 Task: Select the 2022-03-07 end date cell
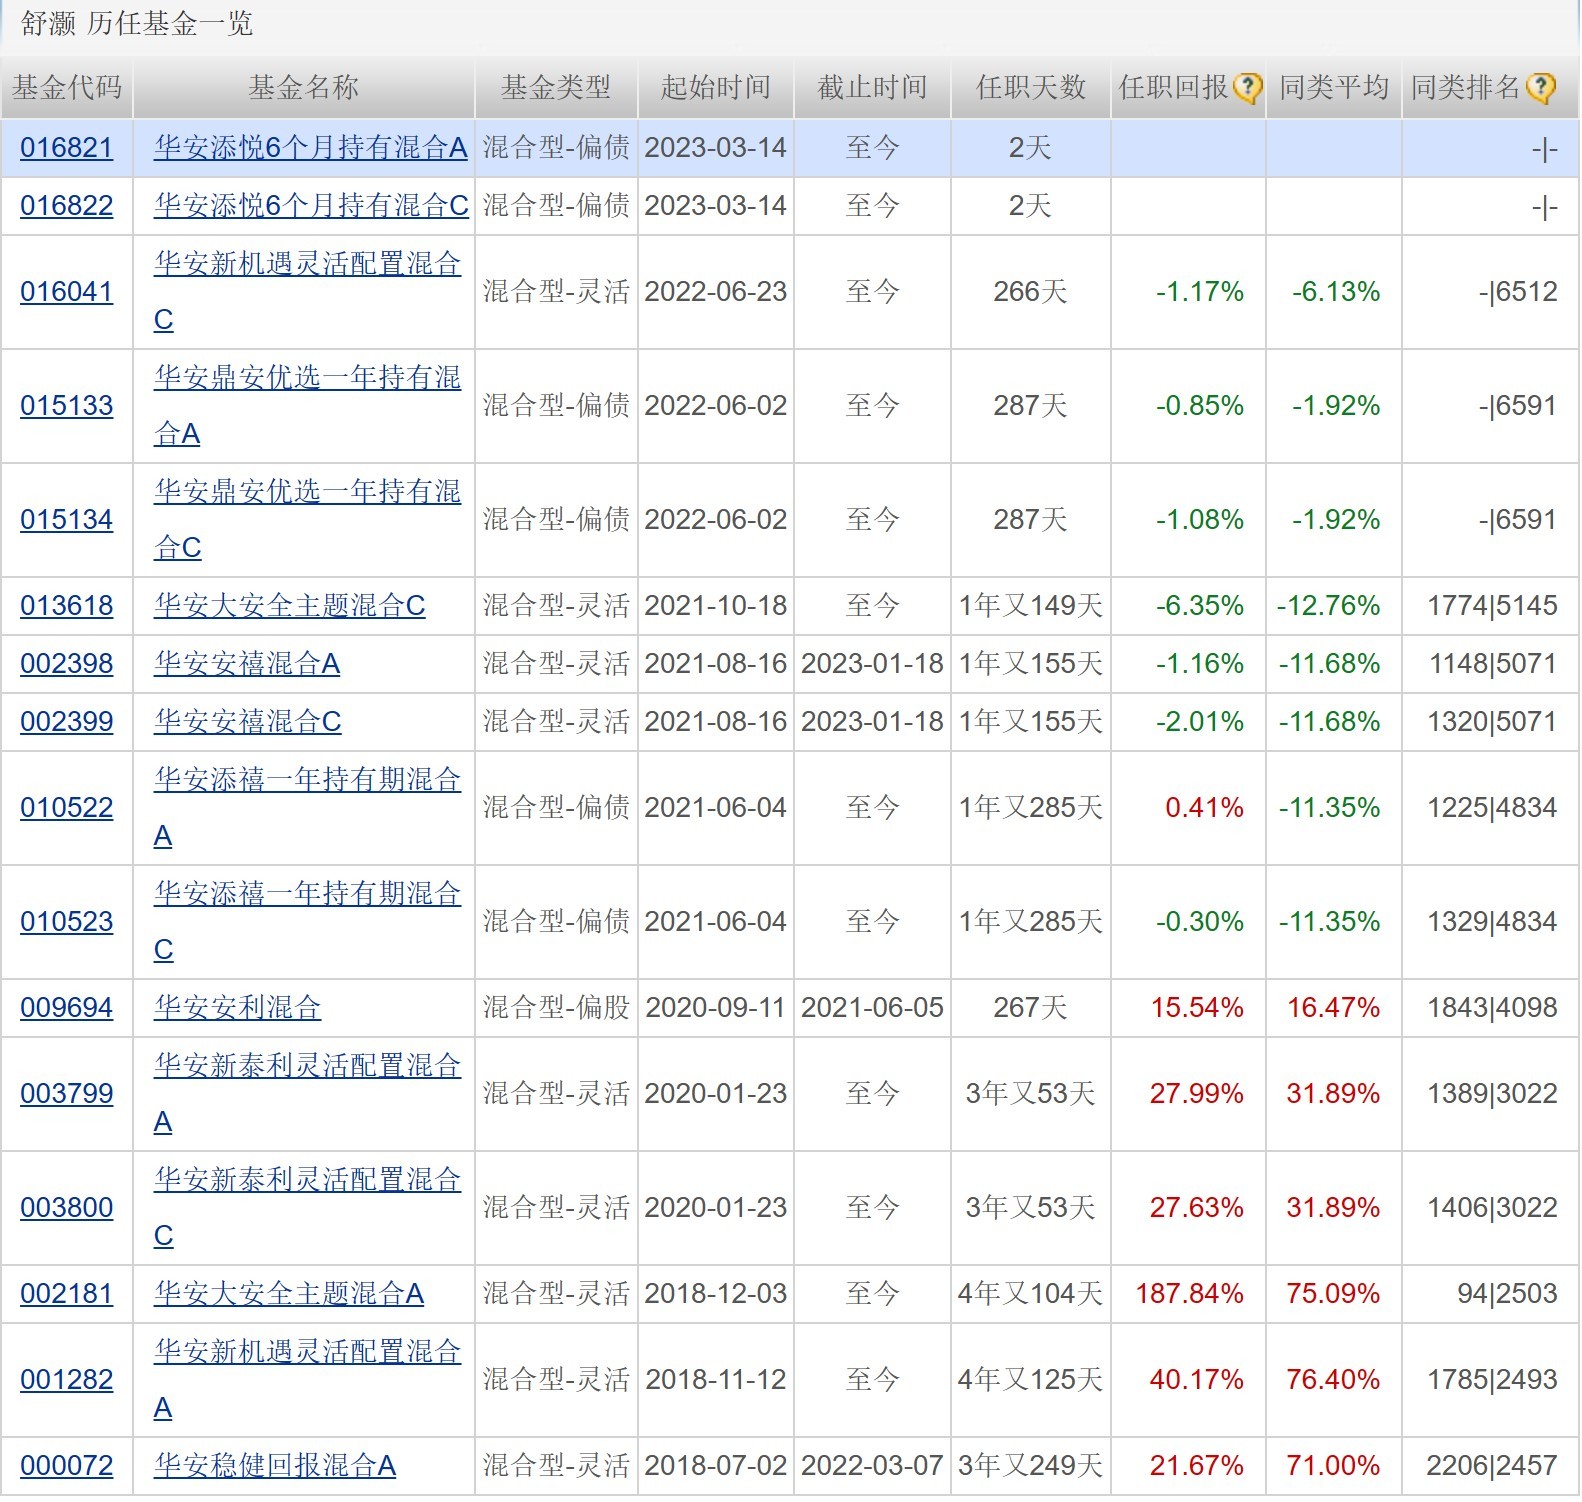pyautogui.click(x=873, y=1466)
